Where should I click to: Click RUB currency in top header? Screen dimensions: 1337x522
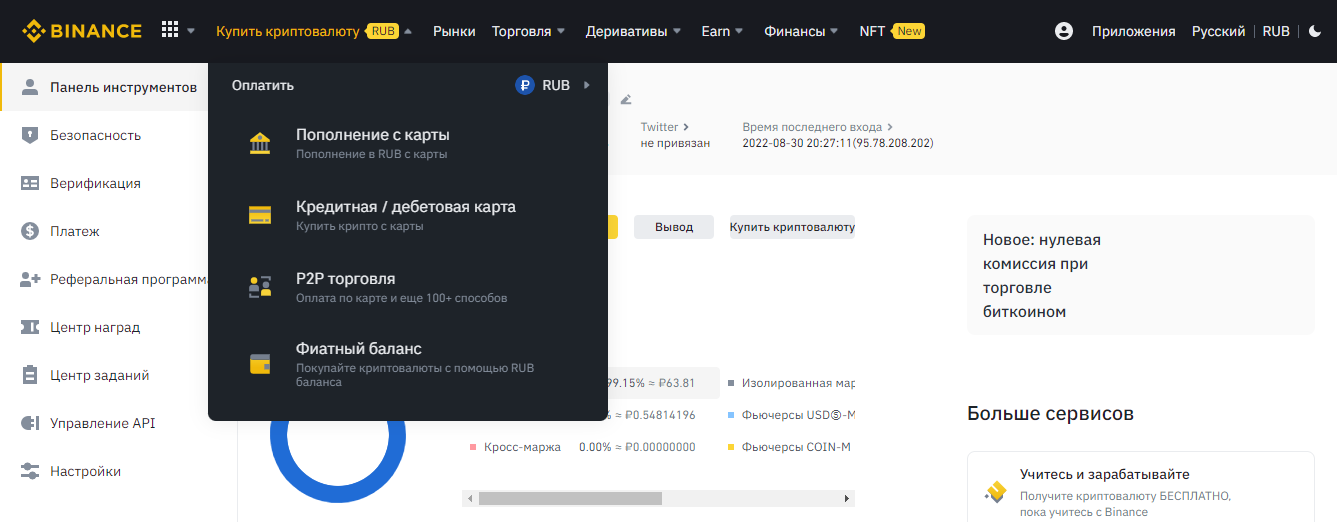(1276, 31)
